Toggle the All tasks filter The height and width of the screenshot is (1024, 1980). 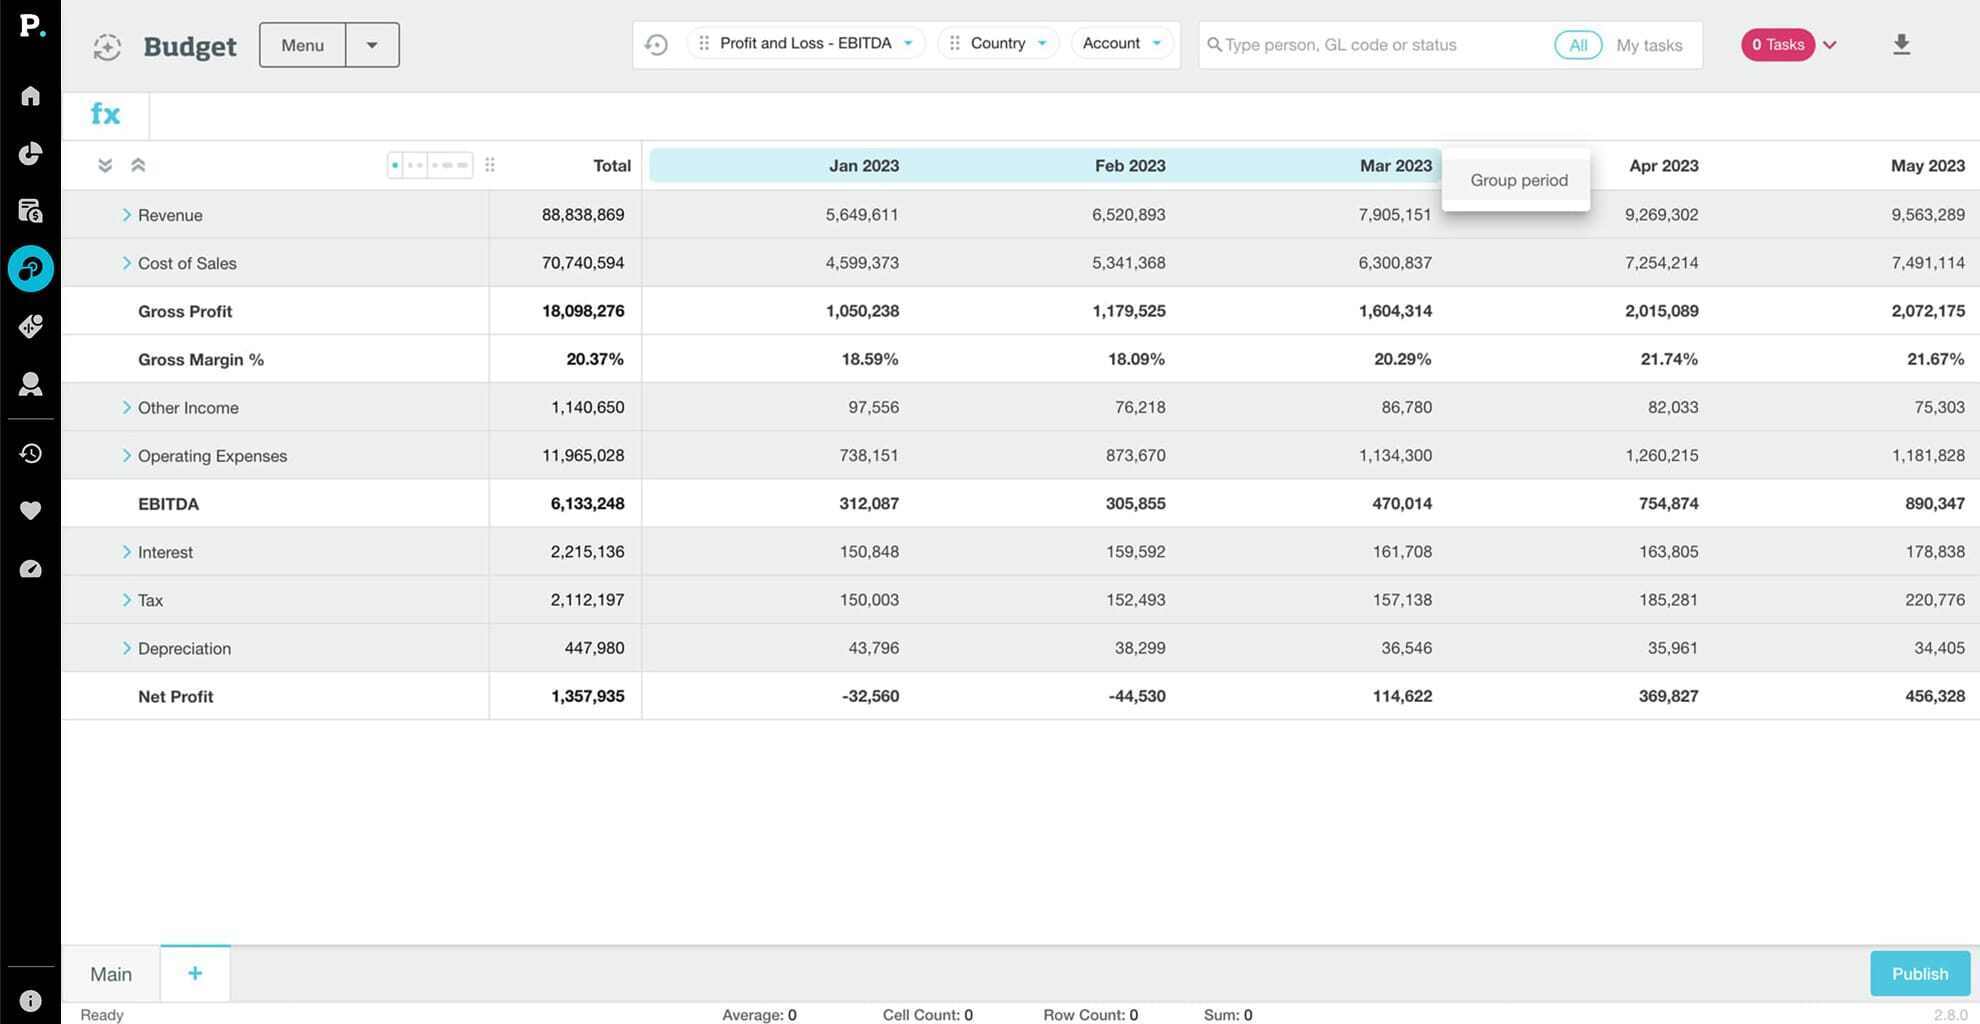[1577, 45]
